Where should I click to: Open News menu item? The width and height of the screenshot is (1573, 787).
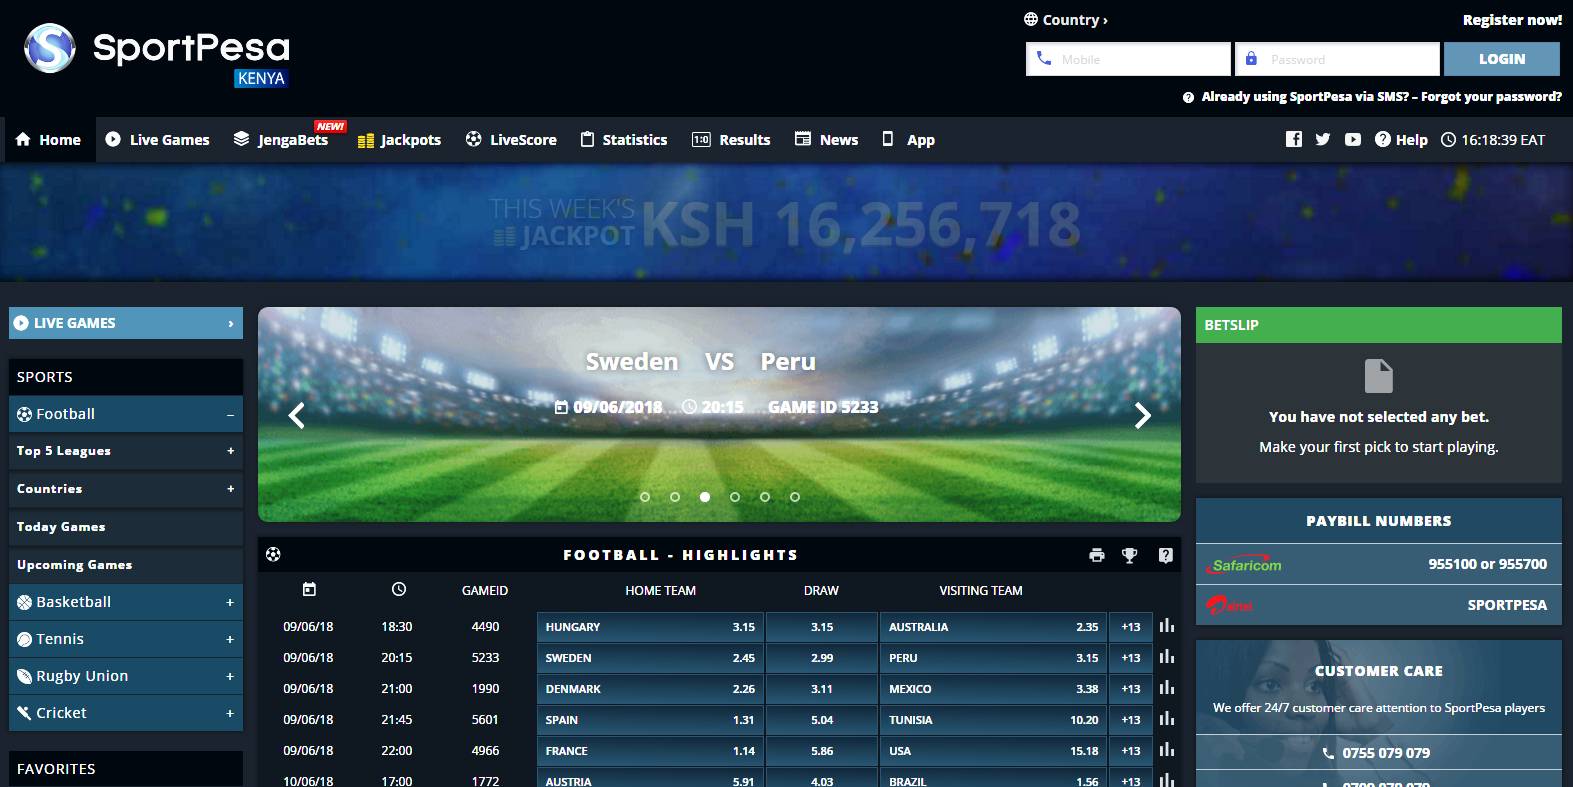click(827, 140)
